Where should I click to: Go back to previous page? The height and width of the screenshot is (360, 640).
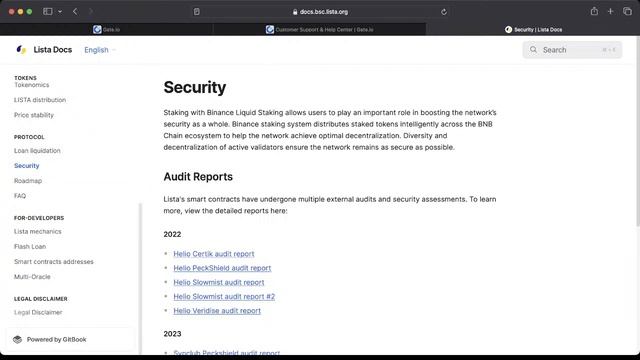coord(75,11)
